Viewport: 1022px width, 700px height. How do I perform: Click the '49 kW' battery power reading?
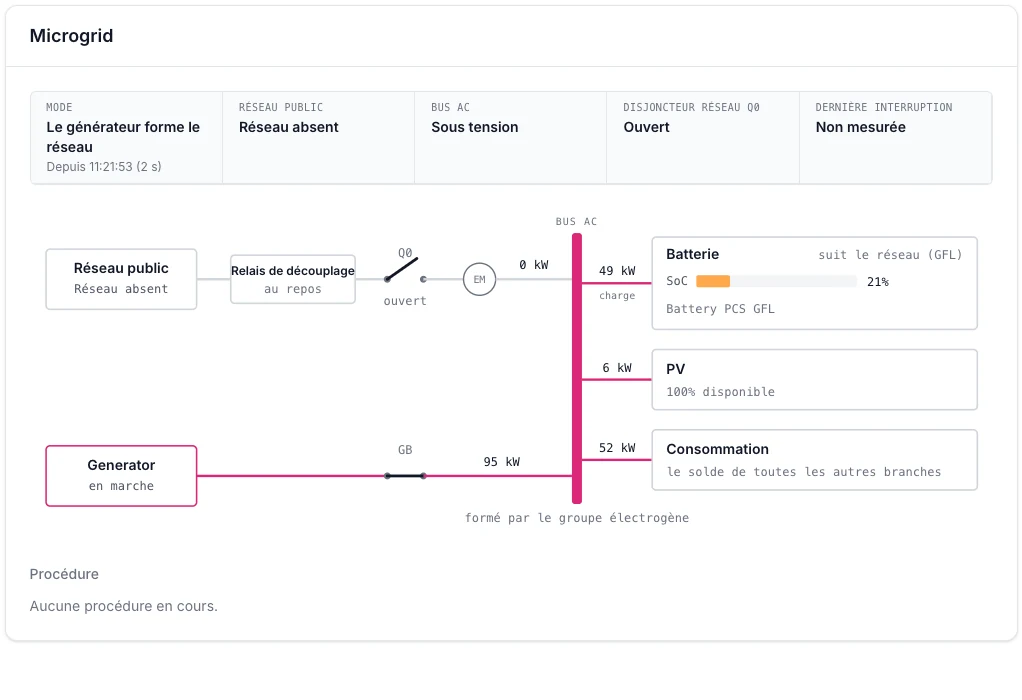pos(617,270)
